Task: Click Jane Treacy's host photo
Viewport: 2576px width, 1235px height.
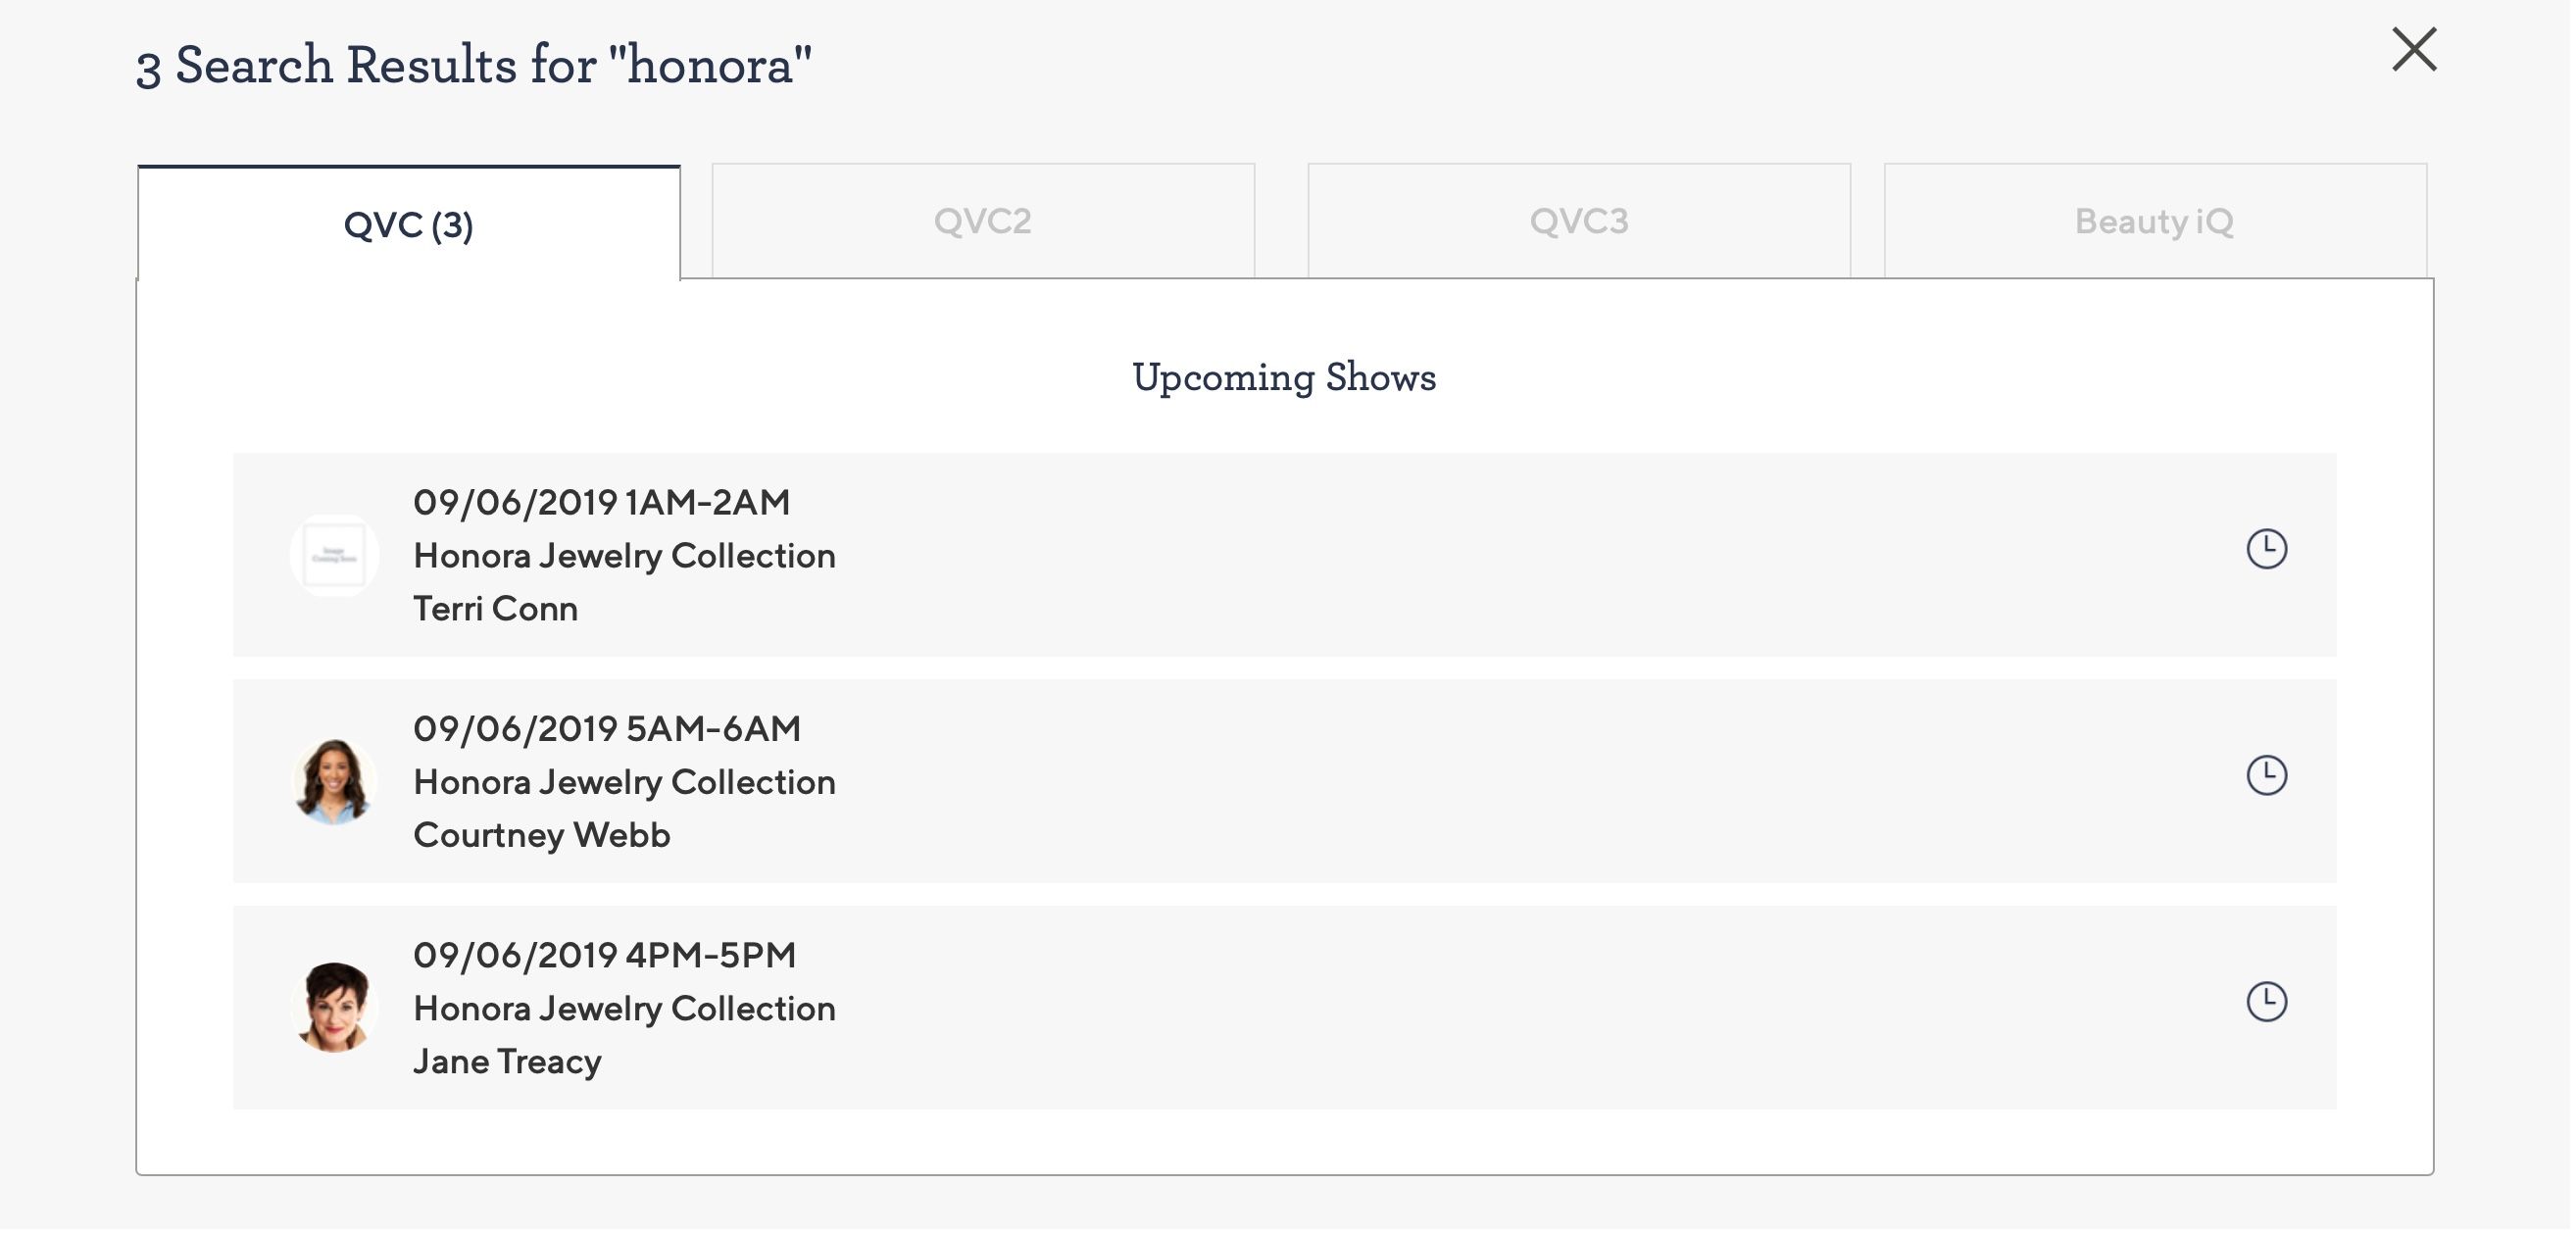Action: (334, 1007)
